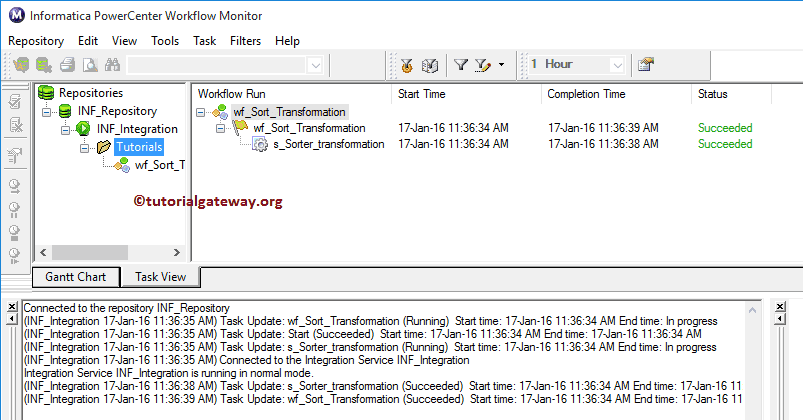Click the Informatica PowerCenter app logo in title bar

click(17, 15)
